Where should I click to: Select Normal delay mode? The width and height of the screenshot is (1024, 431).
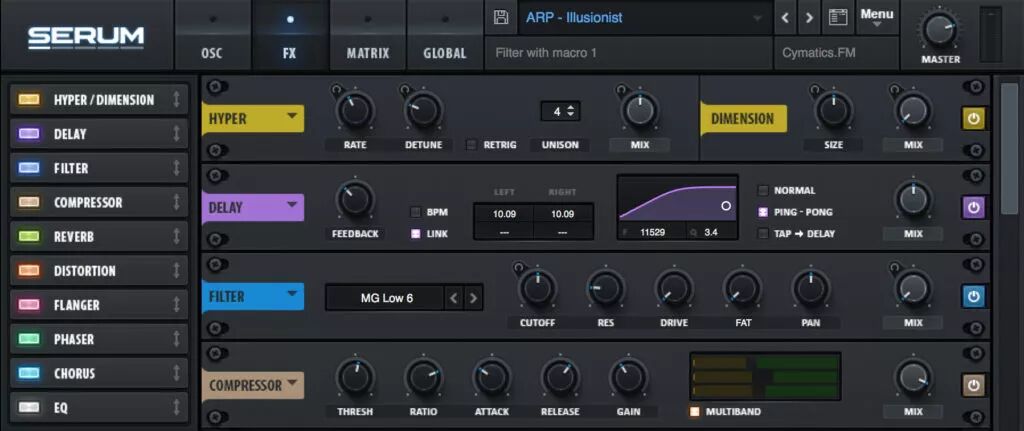point(763,191)
